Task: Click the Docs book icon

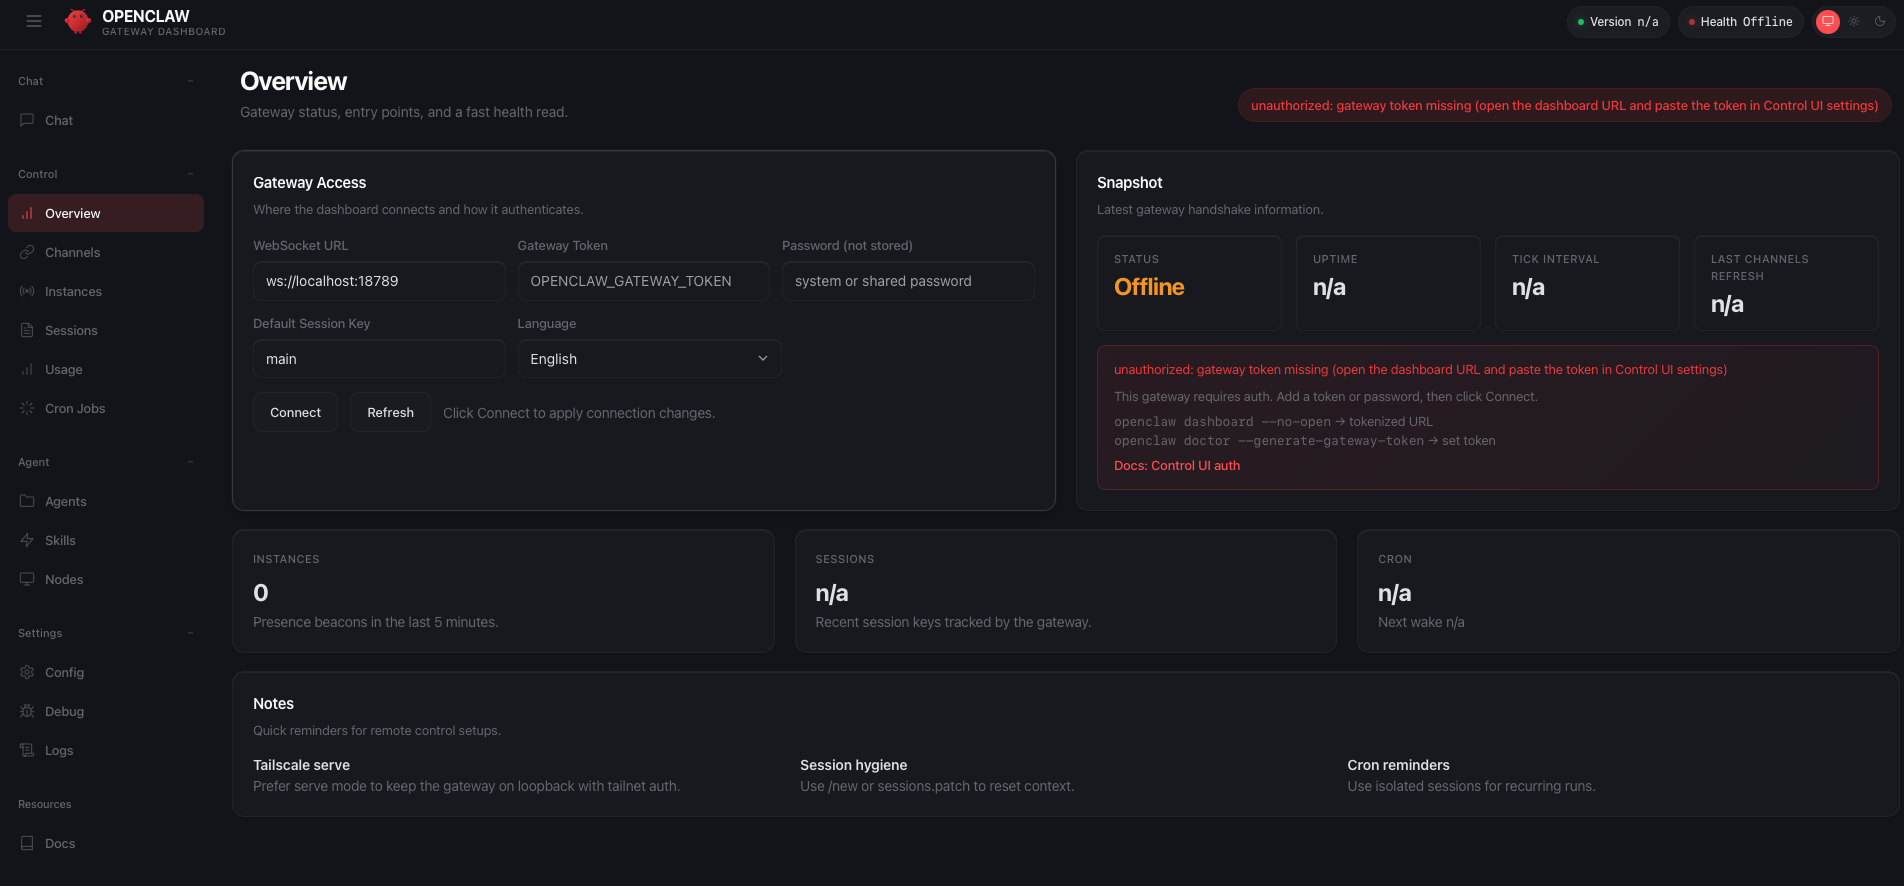Action: (27, 843)
